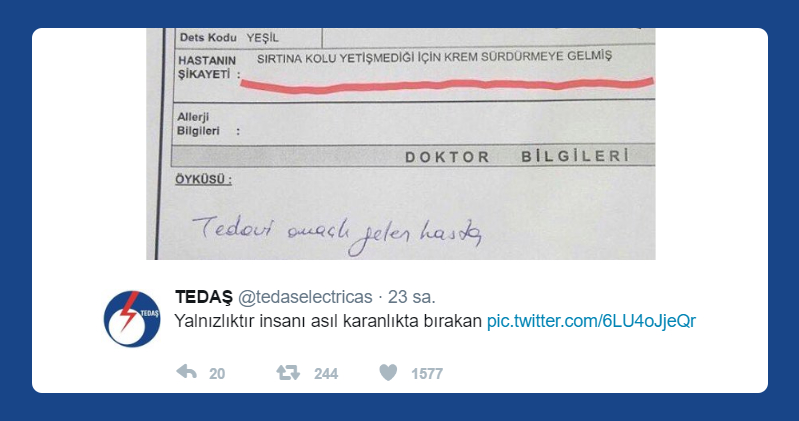
Task: View the attached hospital form photo
Action: (x=401, y=144)
